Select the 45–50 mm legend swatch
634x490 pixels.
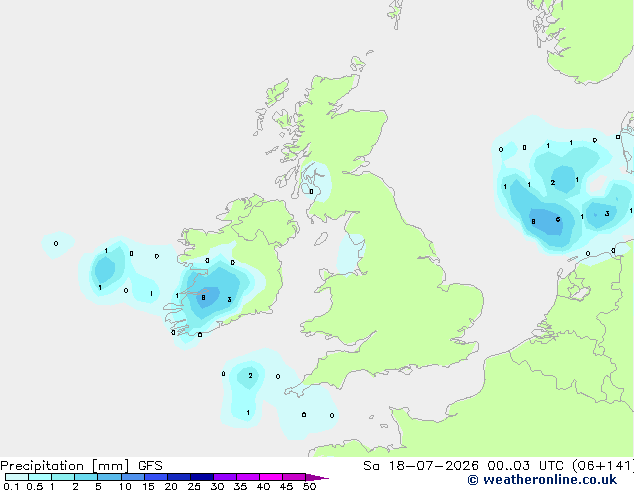(294, 477)
